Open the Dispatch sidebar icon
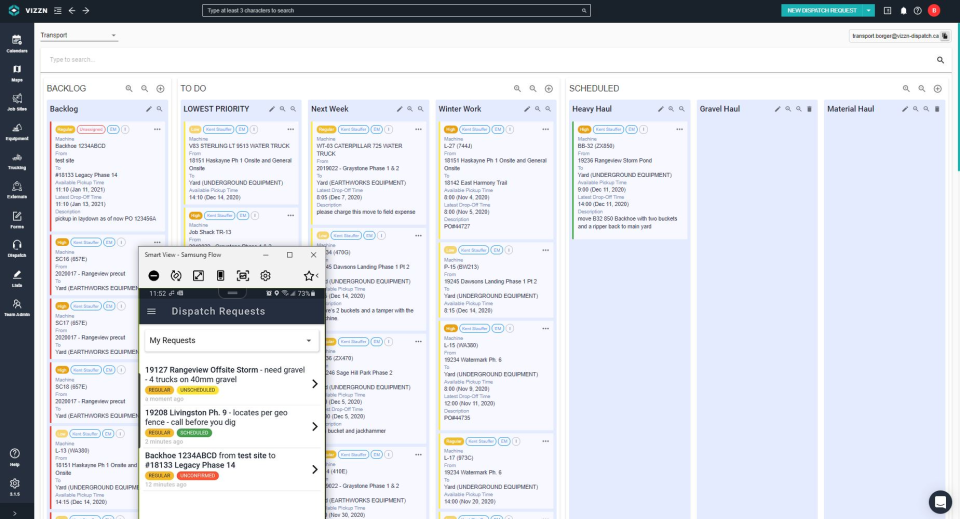The image size is (960, 519). pos(17,248)
